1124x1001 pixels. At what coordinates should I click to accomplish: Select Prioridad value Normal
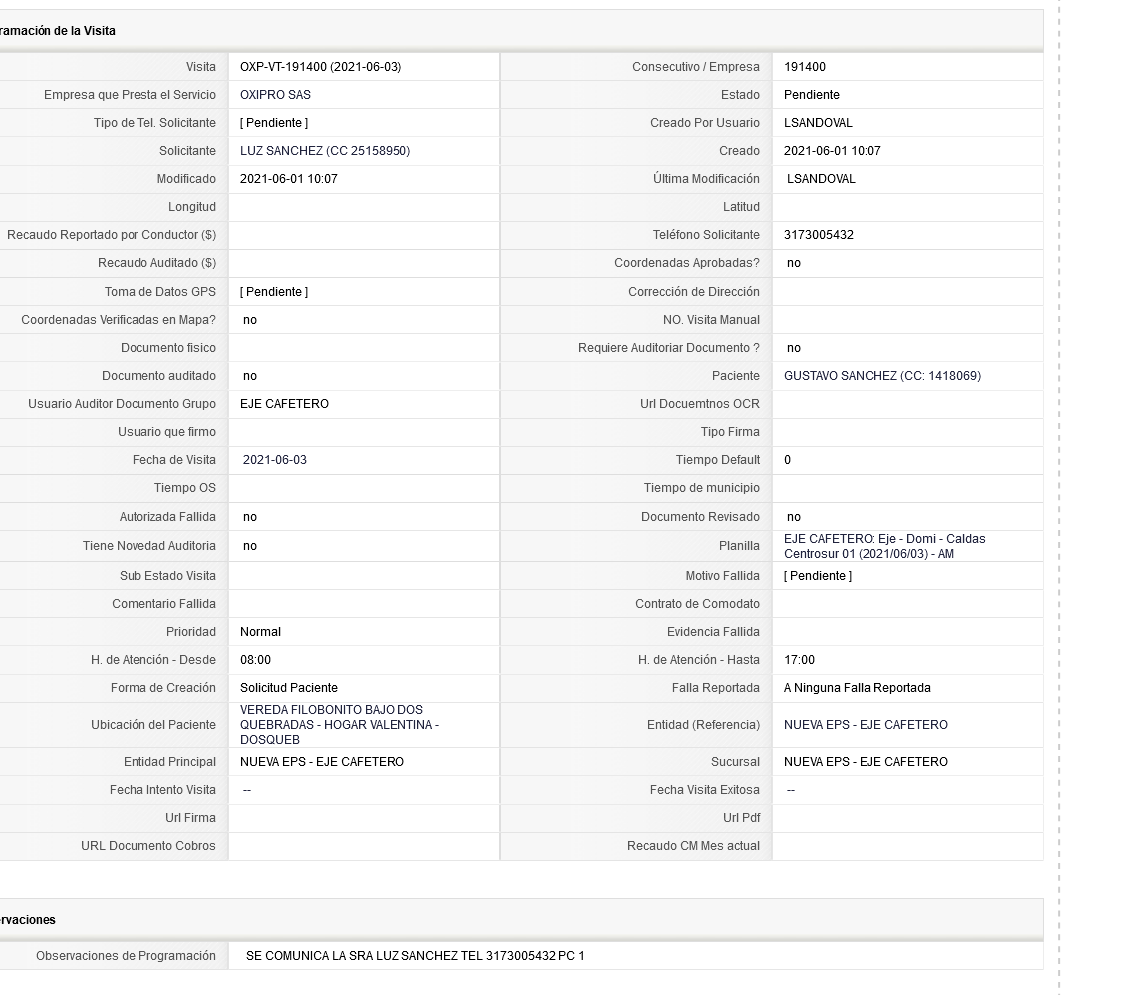(x=260, y=632)
